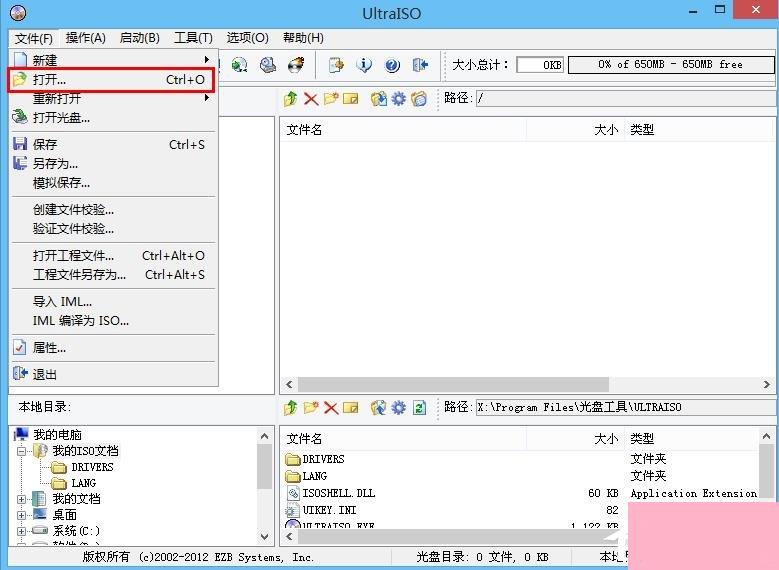The image size is (779, 570).
Task: Click the image pane 路径 field showing /
Action: 626,98
